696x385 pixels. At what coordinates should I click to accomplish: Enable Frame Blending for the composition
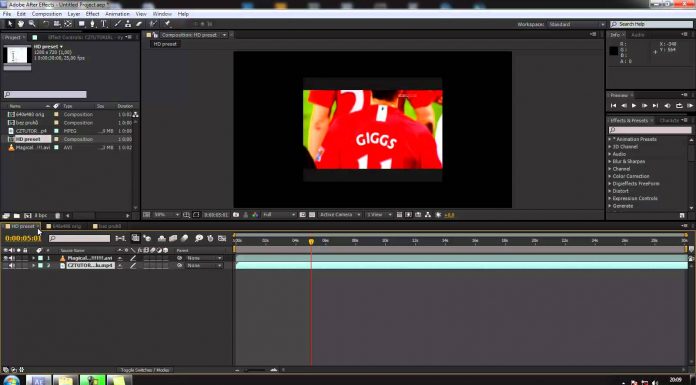(173, 238)
